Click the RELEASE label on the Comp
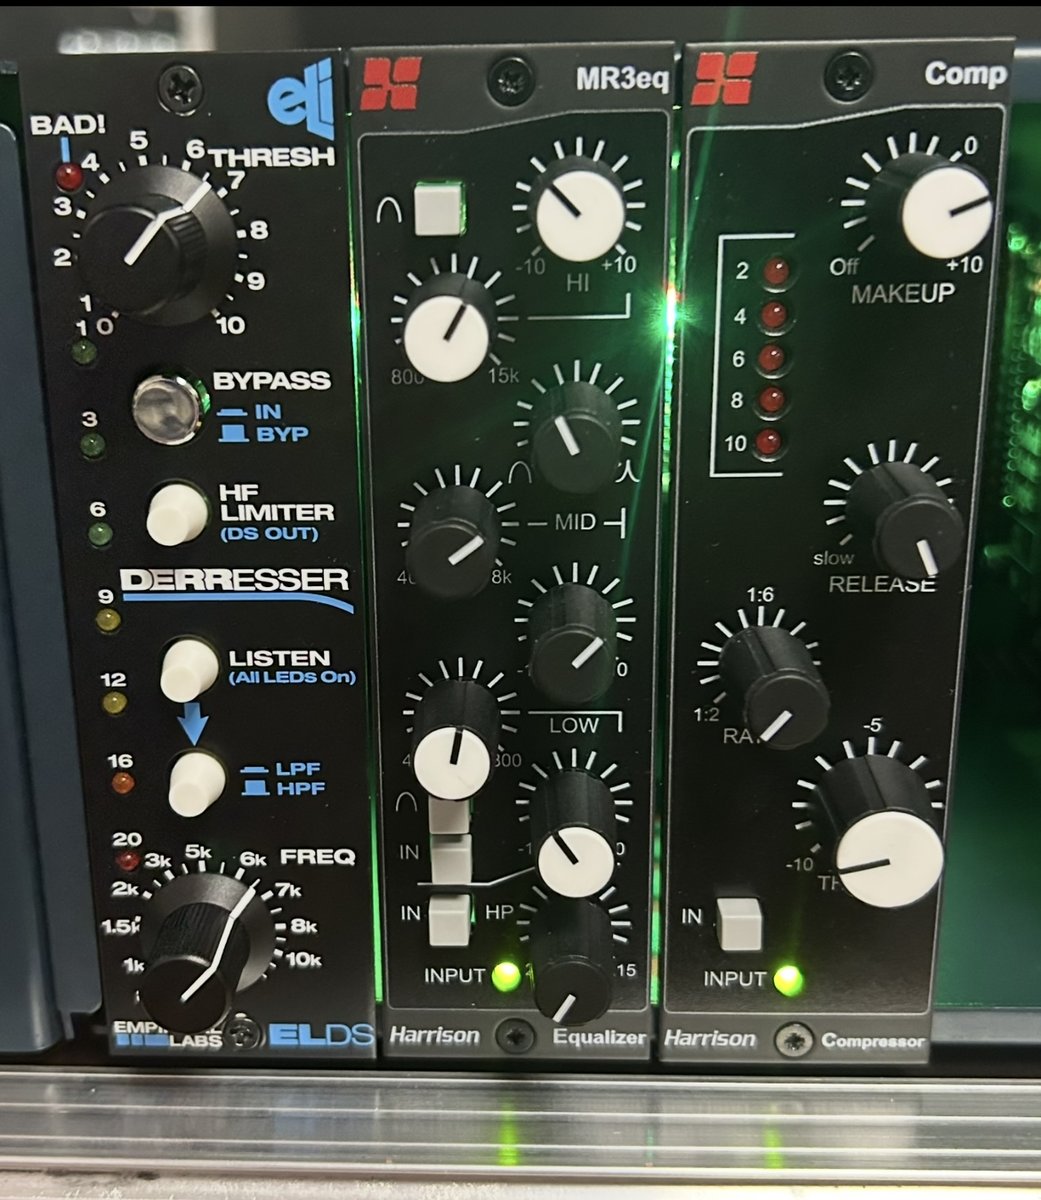Viewport: 1041px width, 1200px height. coord(881,584)
